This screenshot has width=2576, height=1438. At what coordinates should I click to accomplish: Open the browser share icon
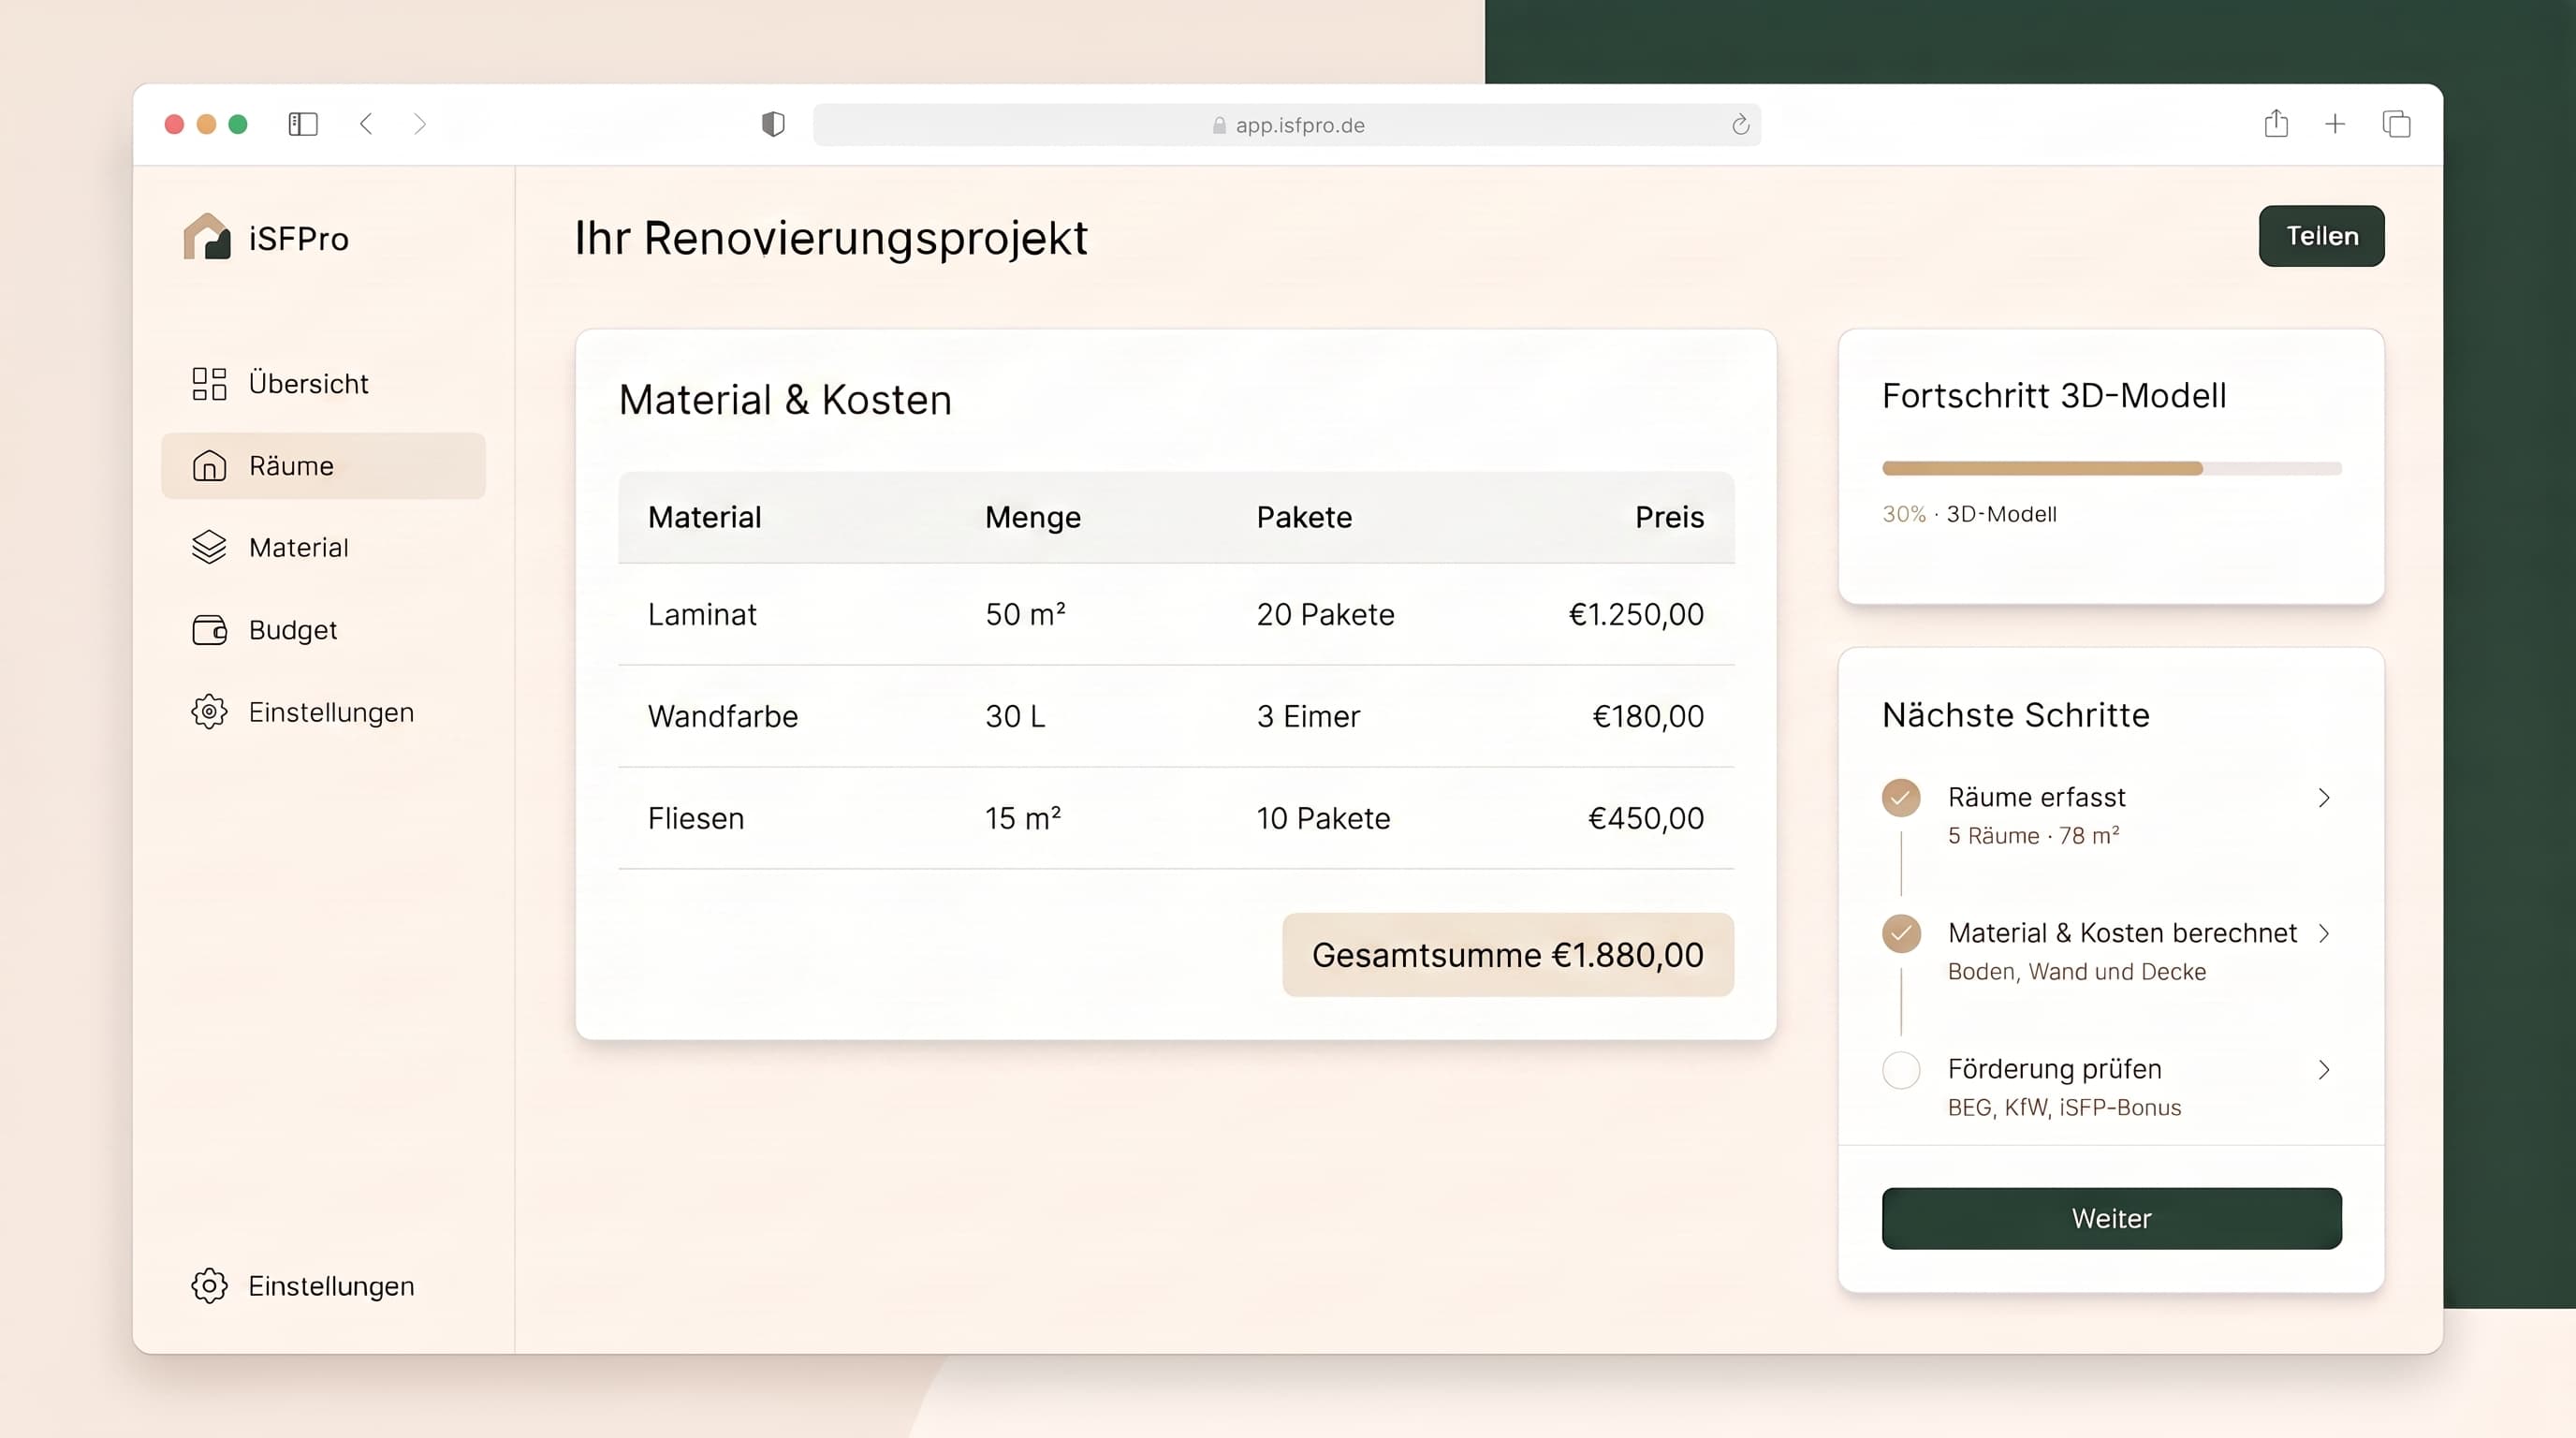[x=2276, y=123]
